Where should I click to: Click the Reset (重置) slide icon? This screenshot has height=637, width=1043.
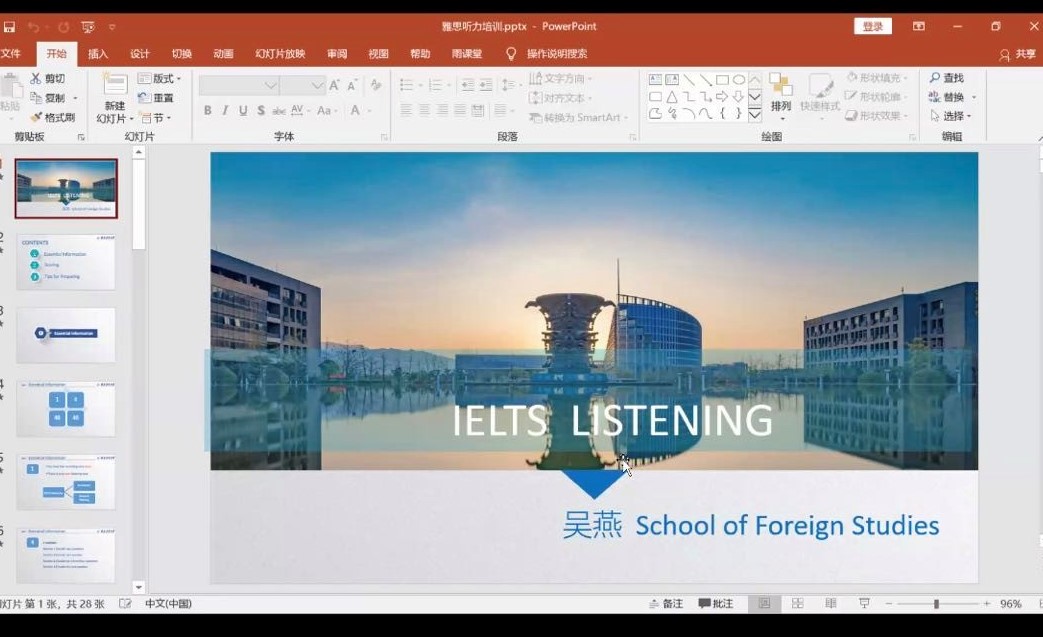click(144, 98)
